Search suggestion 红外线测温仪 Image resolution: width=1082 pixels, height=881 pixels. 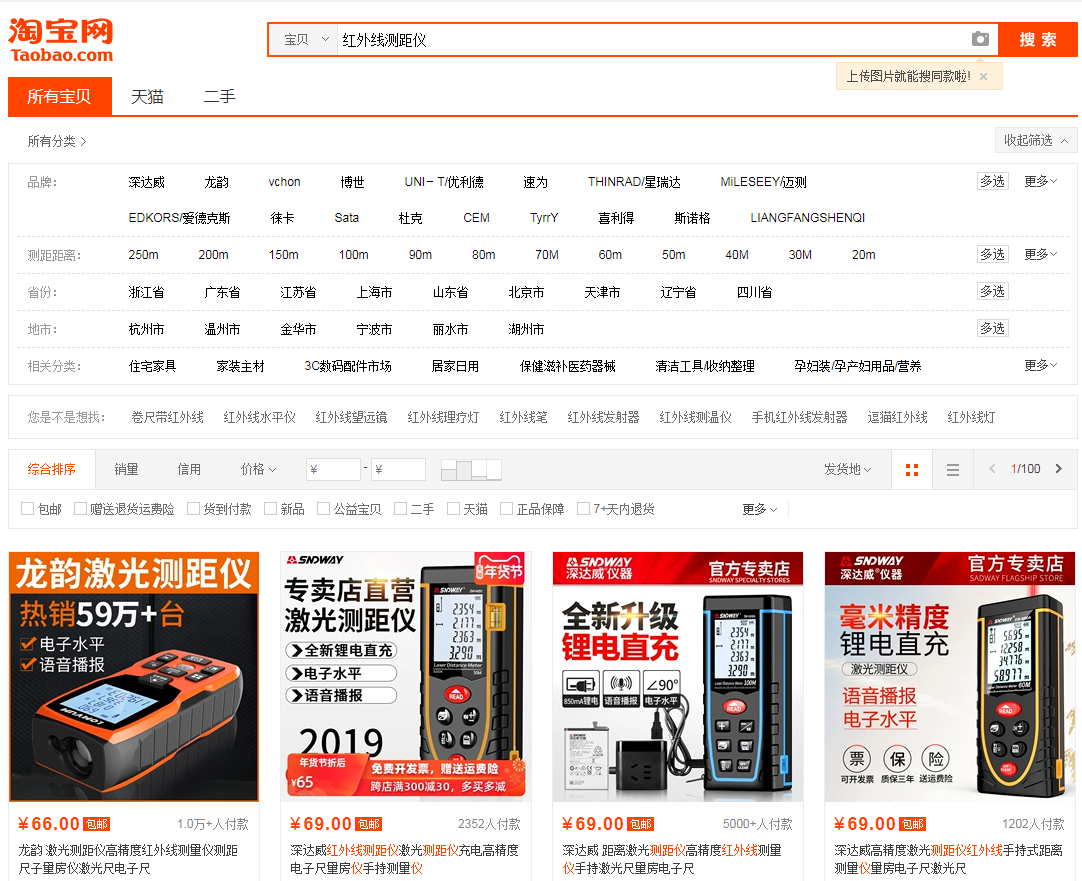coord(696,417)
